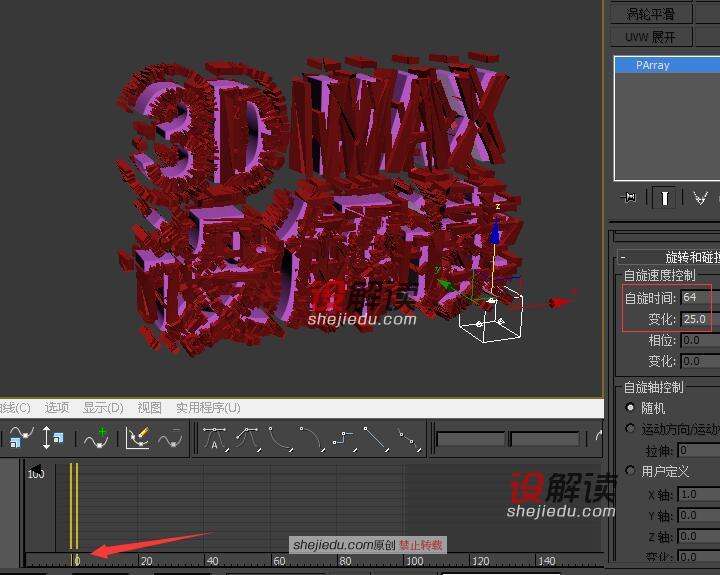720x575 pixels.
Task: Activate the Draw Curves pencil tool
Action: pyautogui.click(x=138, y=438)
